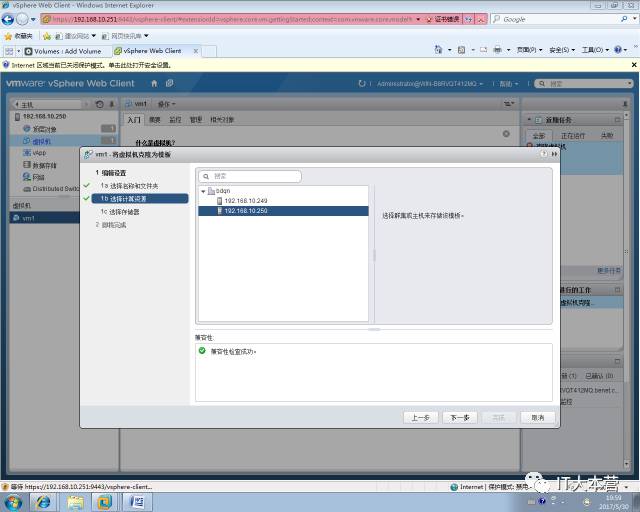
Task: Click step 1c select storage
Action: coord(120,212)
